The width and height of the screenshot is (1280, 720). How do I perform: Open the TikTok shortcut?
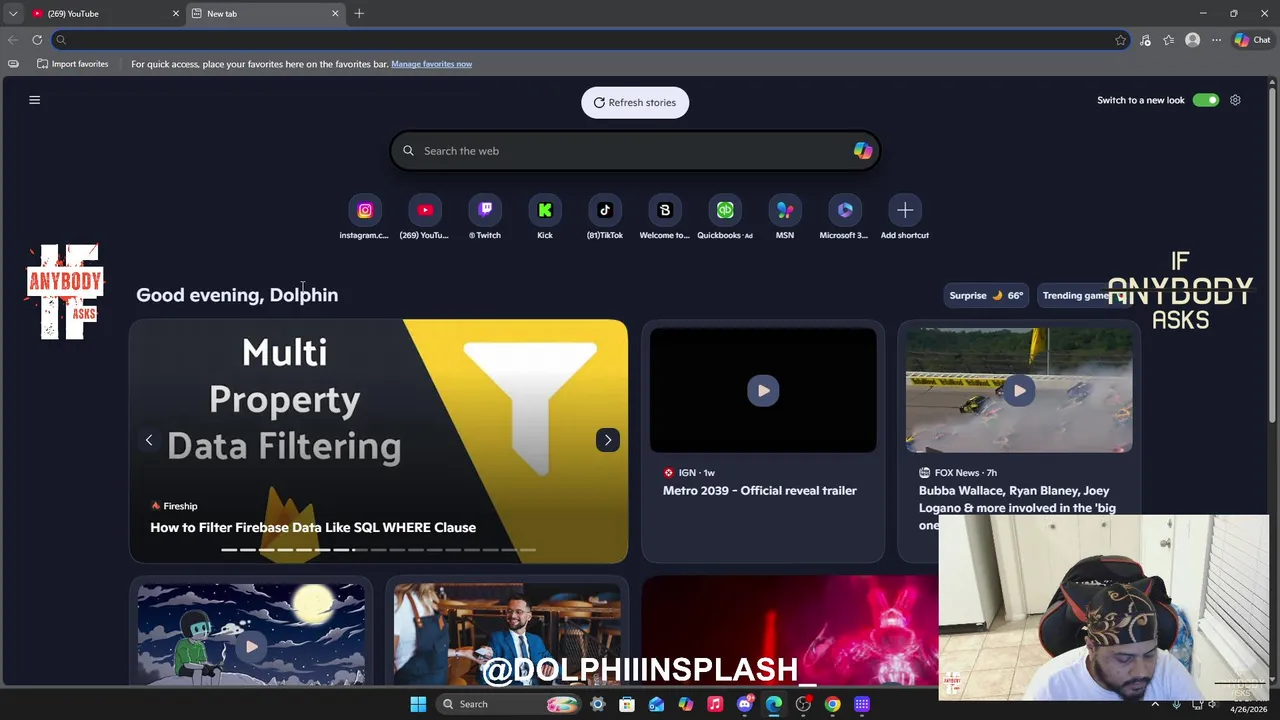click(x=605, y=217)
